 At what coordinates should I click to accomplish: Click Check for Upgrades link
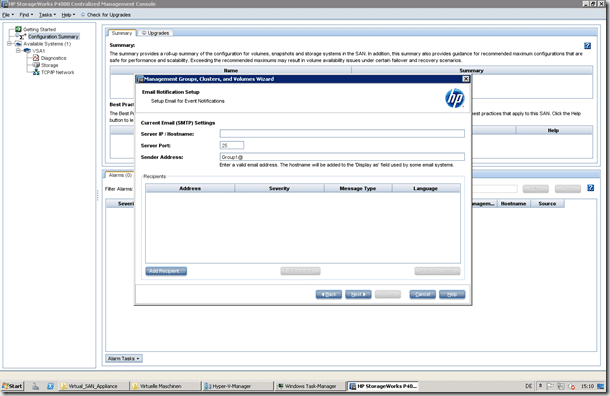tap(109, 15)
